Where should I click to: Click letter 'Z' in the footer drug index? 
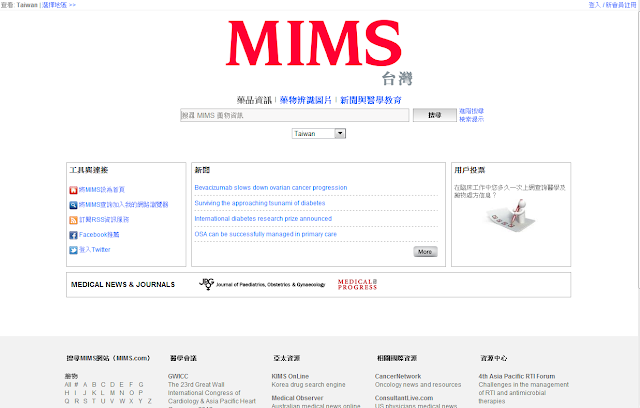pos(150,401)
